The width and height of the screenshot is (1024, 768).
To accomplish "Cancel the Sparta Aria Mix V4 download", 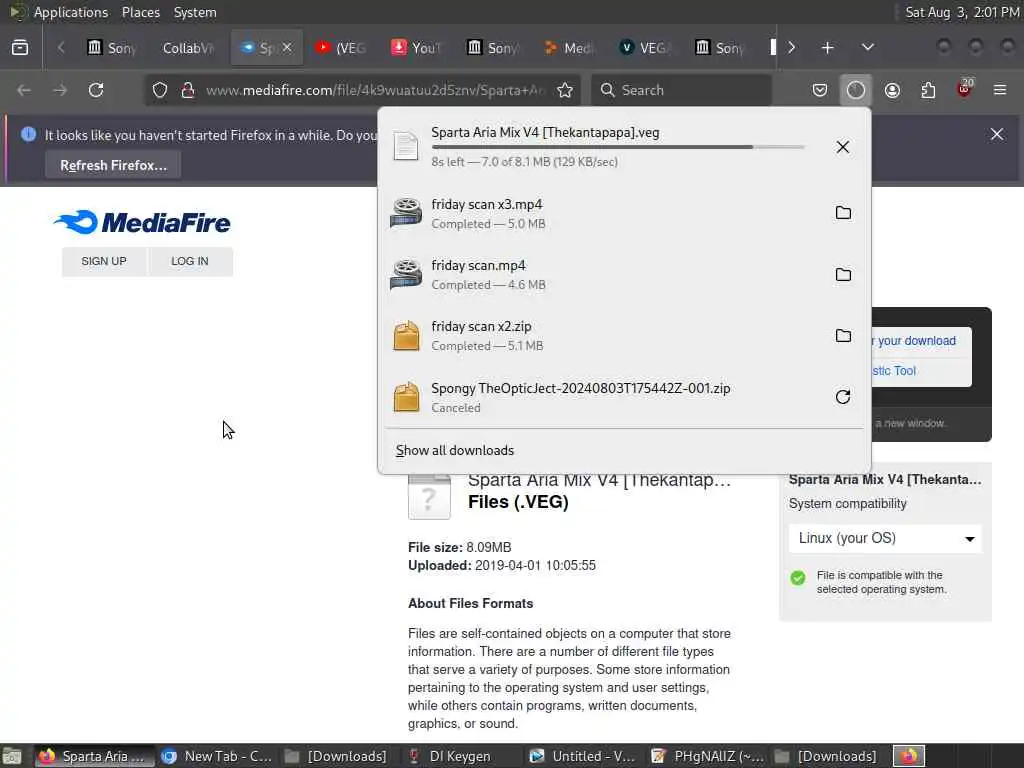I will click(842, 147).
